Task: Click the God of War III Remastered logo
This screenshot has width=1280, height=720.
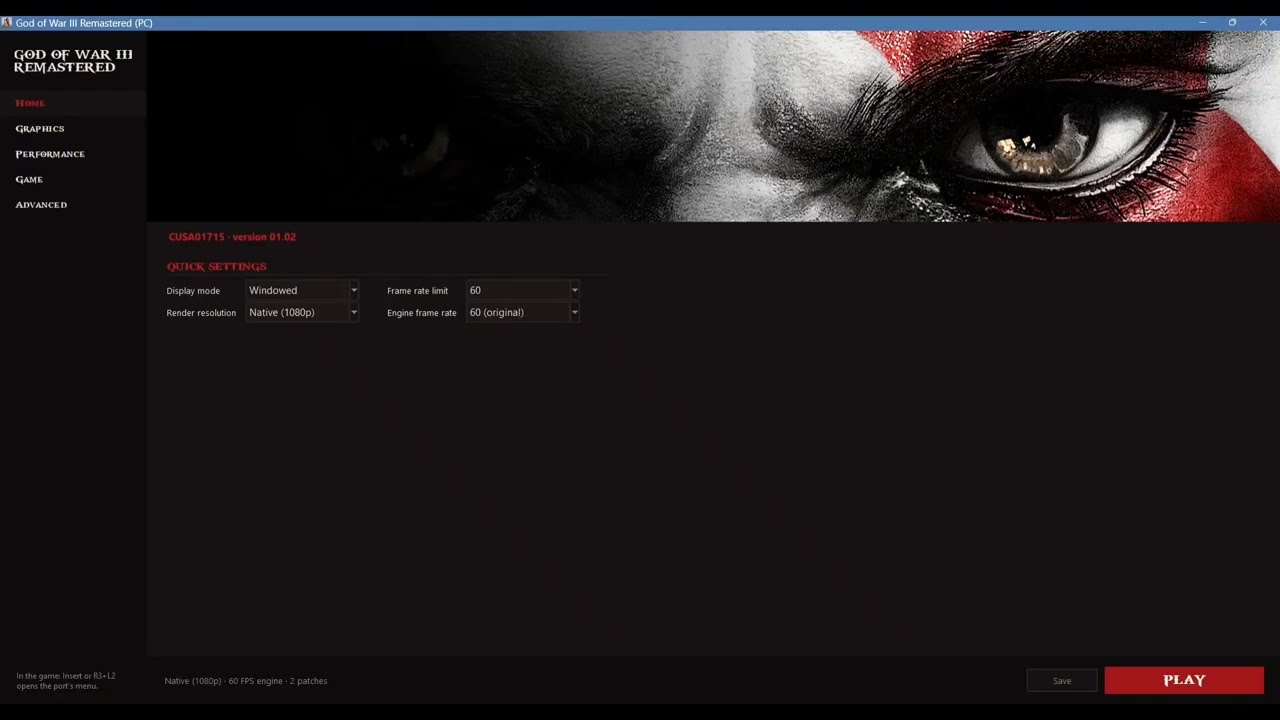Action: click(x=73, y=61)
